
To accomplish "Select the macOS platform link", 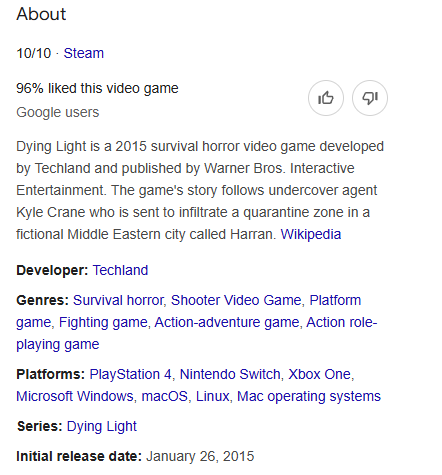I will 165,396.
